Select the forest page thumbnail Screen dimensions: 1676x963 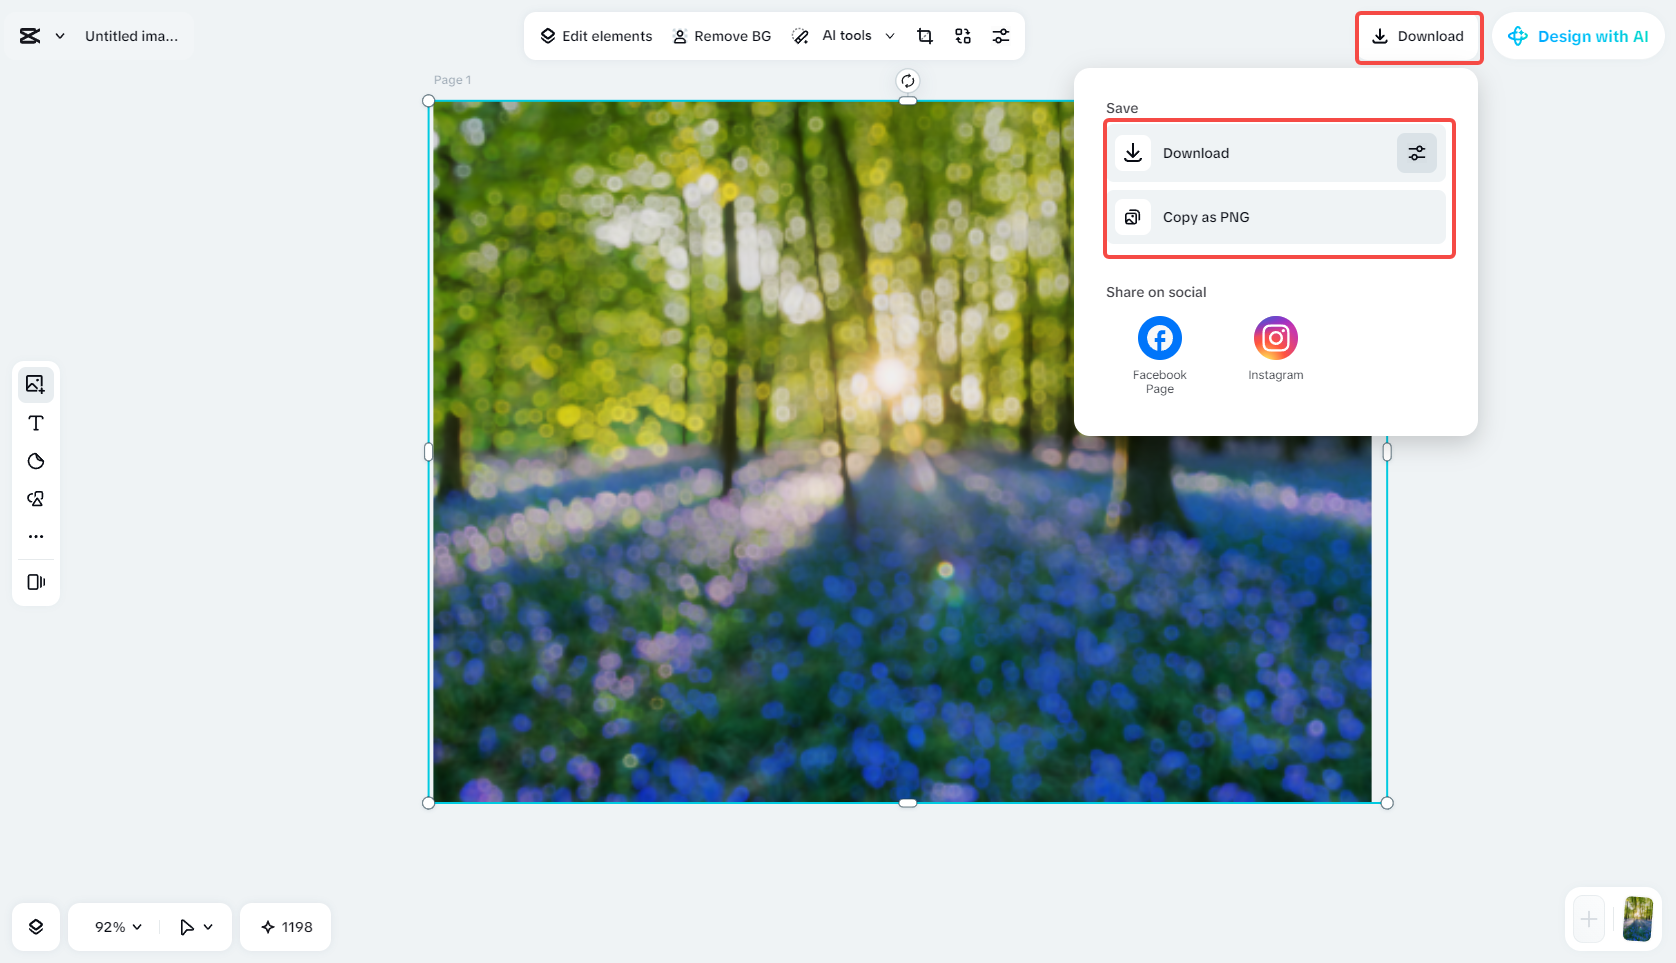[x=1637, y=919]
